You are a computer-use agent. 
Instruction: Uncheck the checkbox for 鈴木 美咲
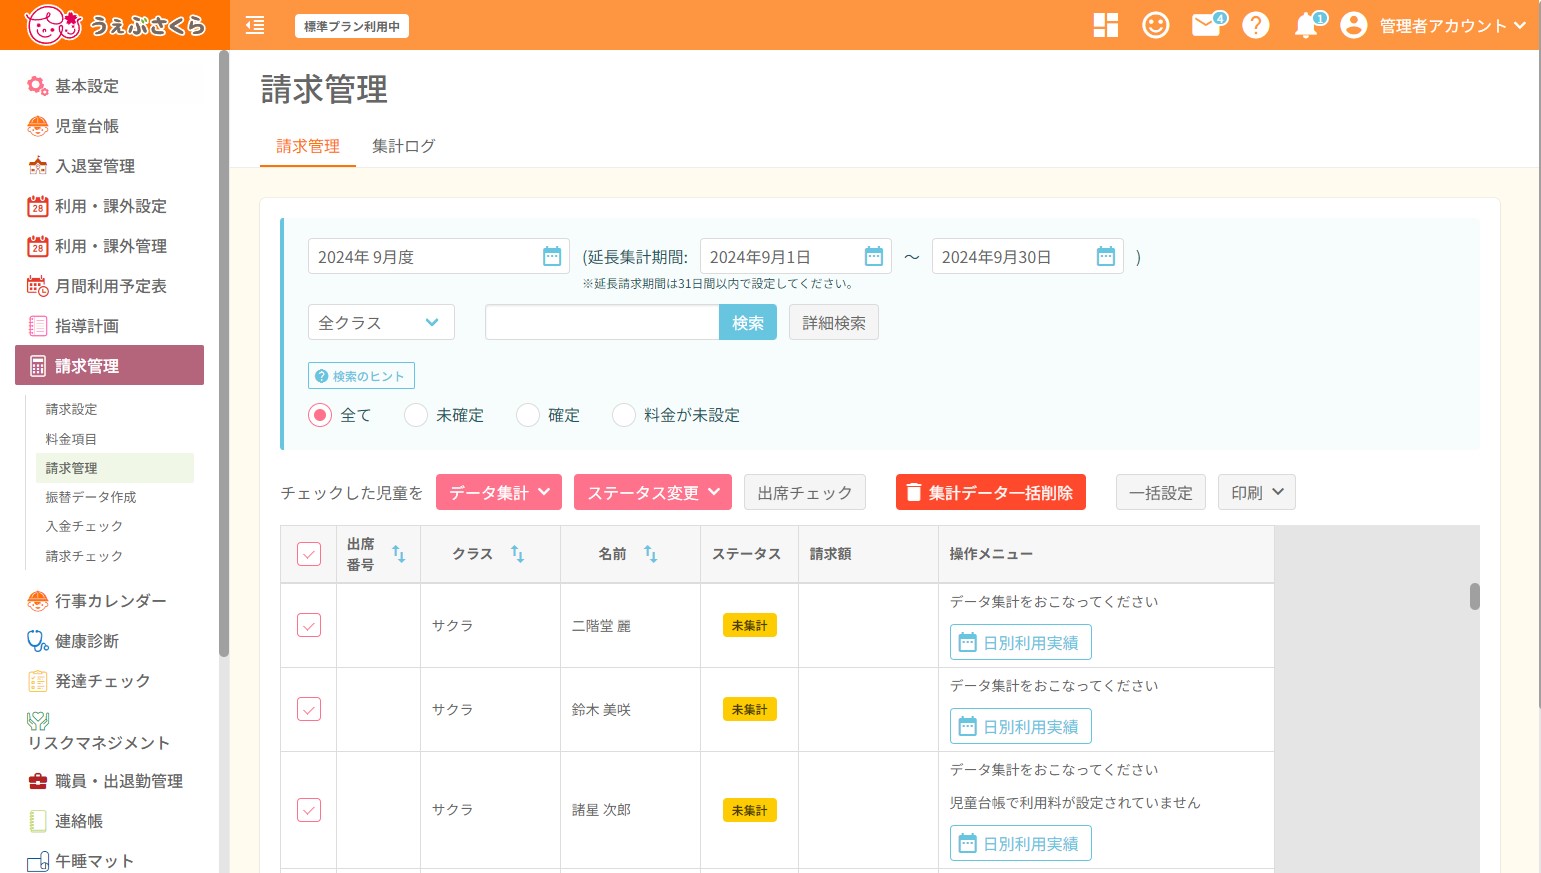coord(309,709)
